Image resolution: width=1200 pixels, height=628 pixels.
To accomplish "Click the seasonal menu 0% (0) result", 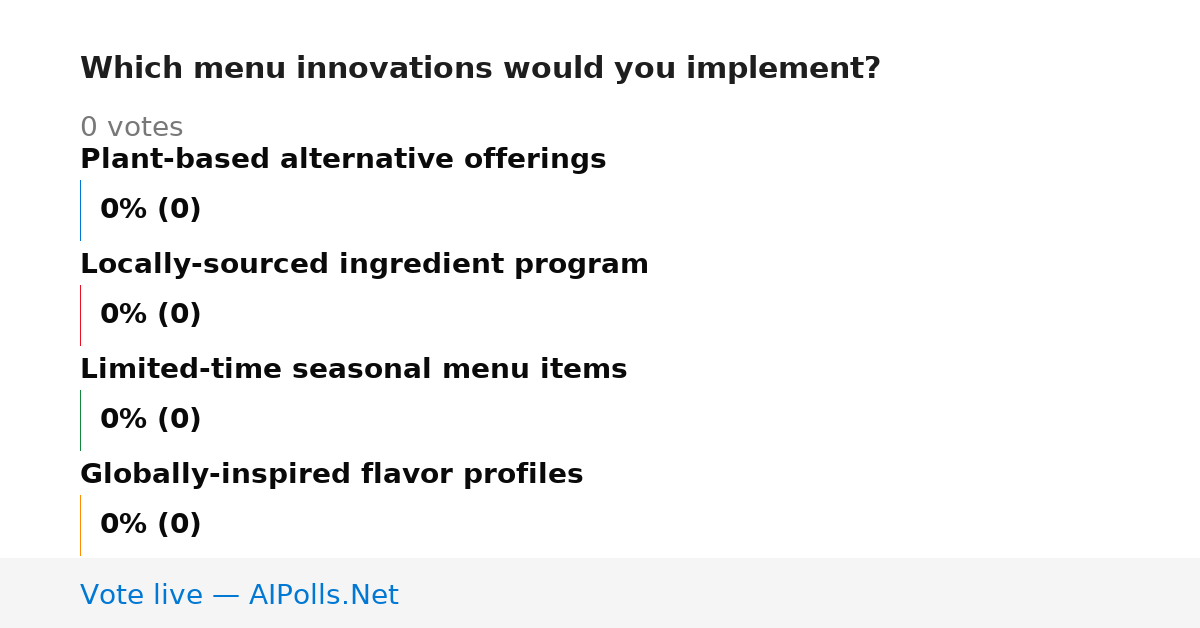I will (x=150, y=420).
